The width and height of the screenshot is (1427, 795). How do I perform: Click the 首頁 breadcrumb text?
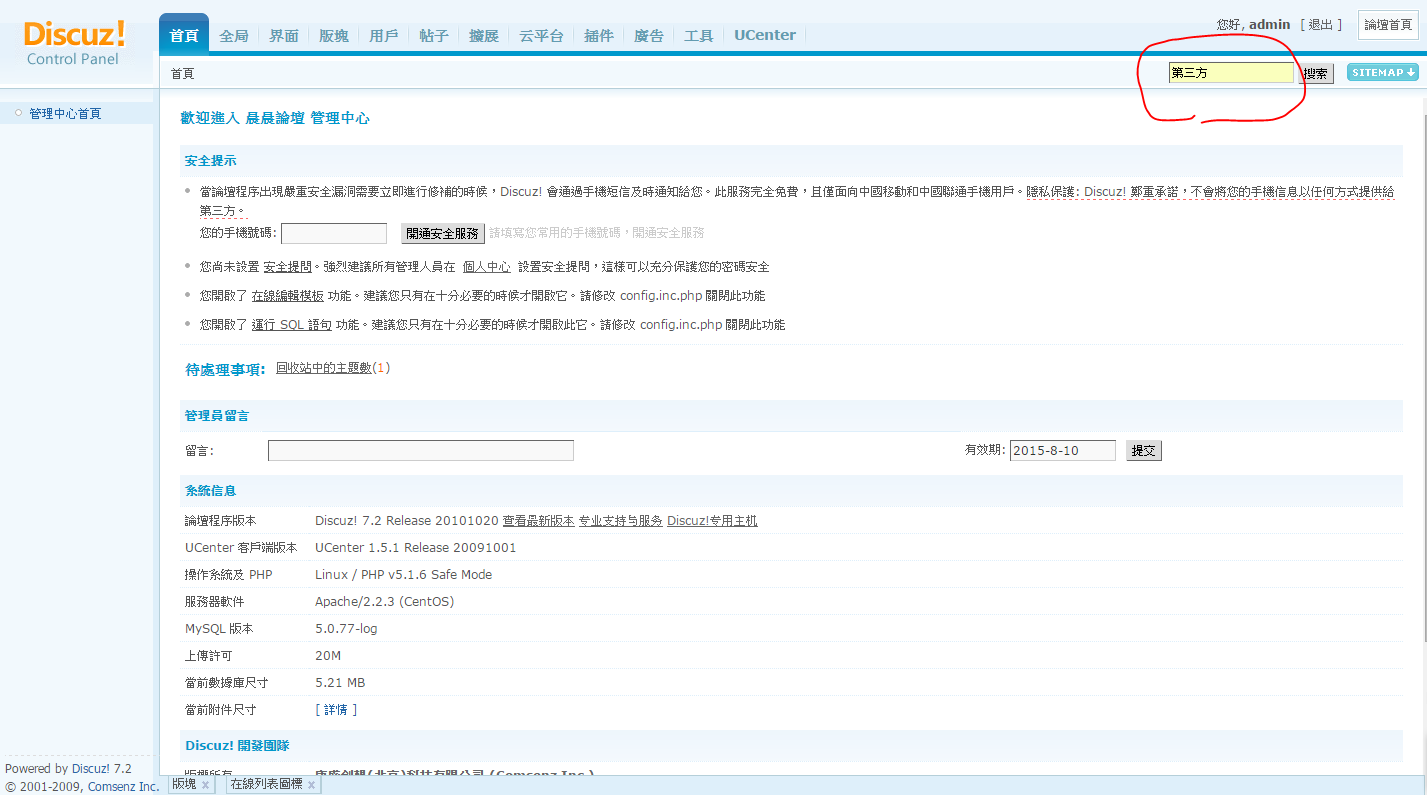click(182, 74)
